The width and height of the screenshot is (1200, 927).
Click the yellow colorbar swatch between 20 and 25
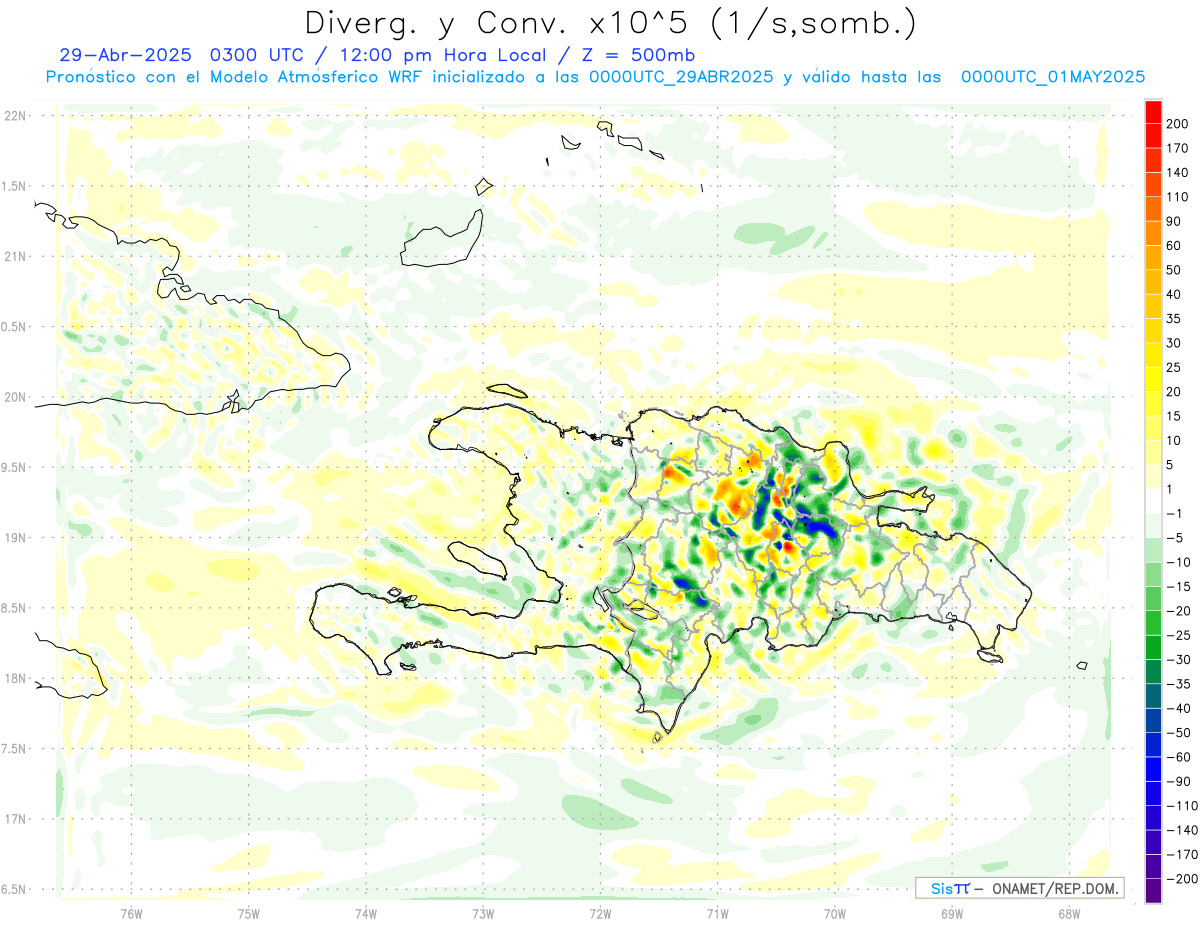(x=1154, y=378)
